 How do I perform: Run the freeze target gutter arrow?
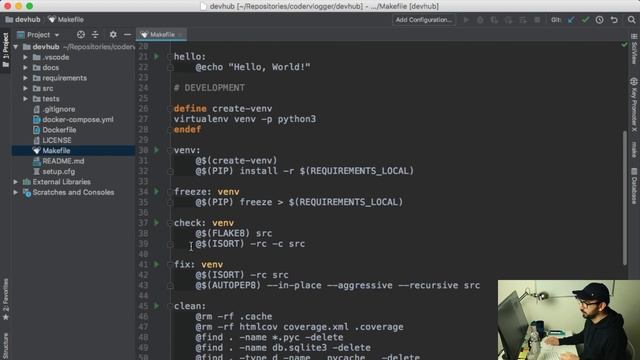[x=156, y=191]
